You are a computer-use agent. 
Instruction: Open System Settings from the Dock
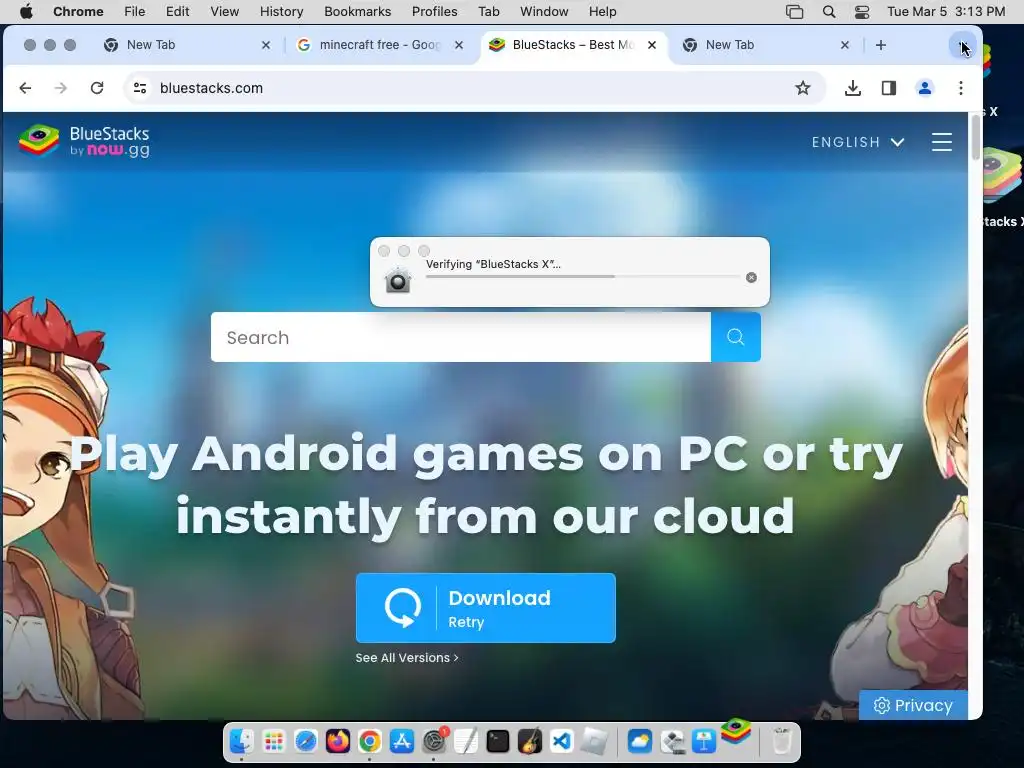[x=434, y=741]
